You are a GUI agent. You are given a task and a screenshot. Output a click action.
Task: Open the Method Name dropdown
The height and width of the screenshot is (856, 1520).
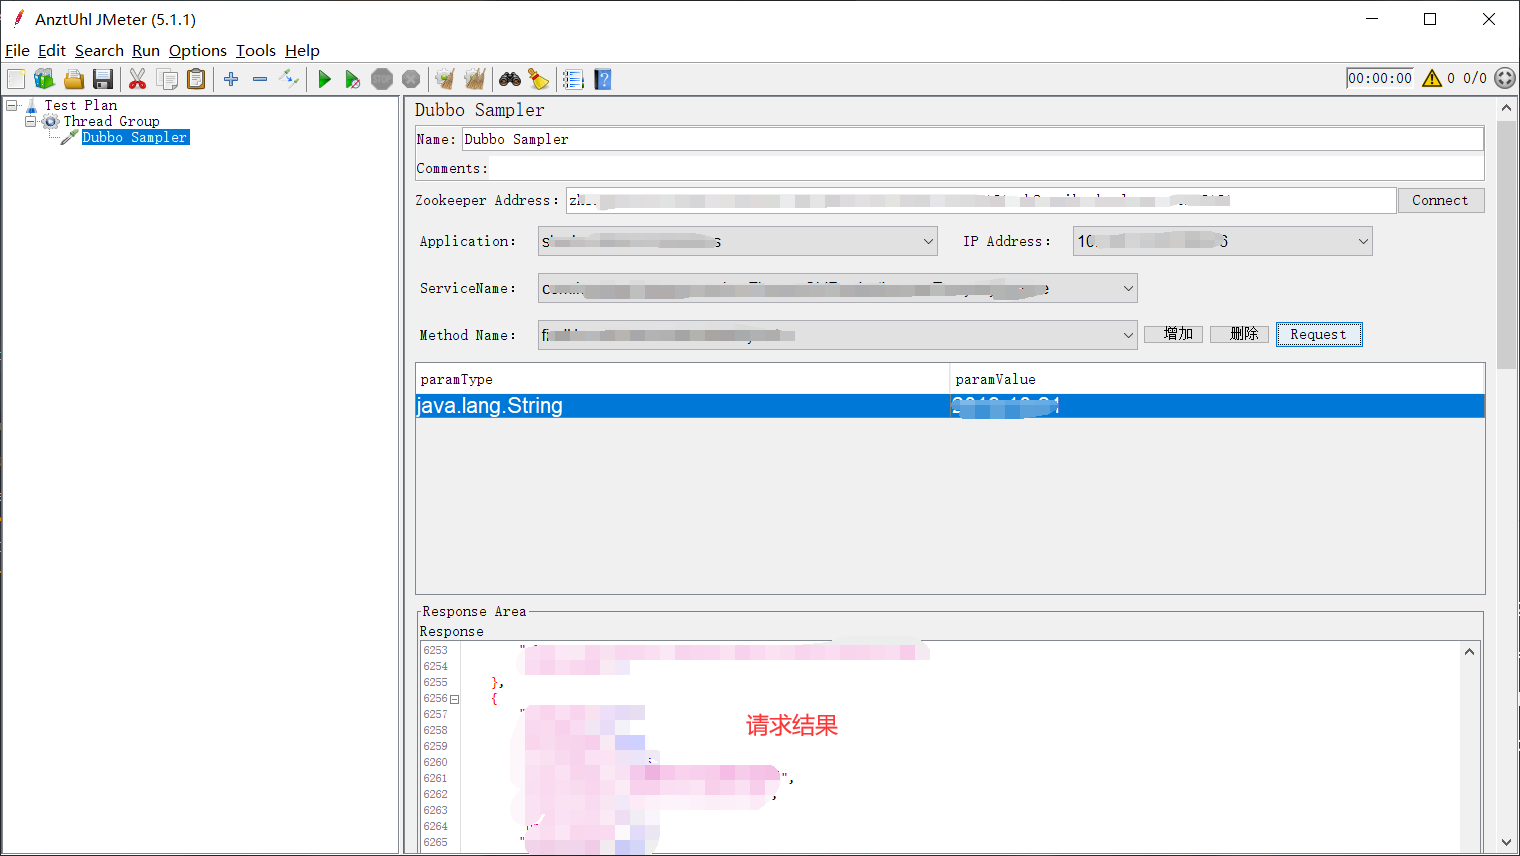(x=1128, y=335)
